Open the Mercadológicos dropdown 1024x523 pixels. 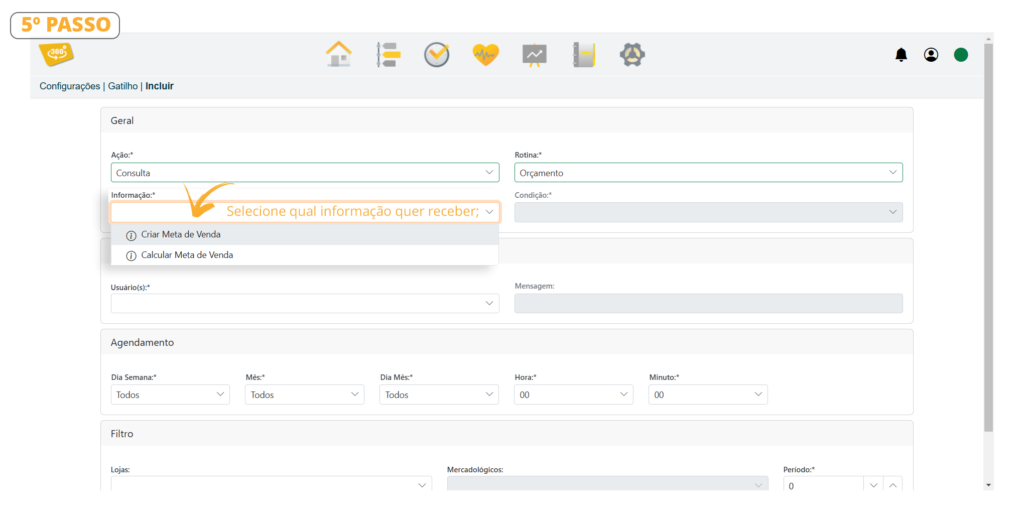point(607,484)
